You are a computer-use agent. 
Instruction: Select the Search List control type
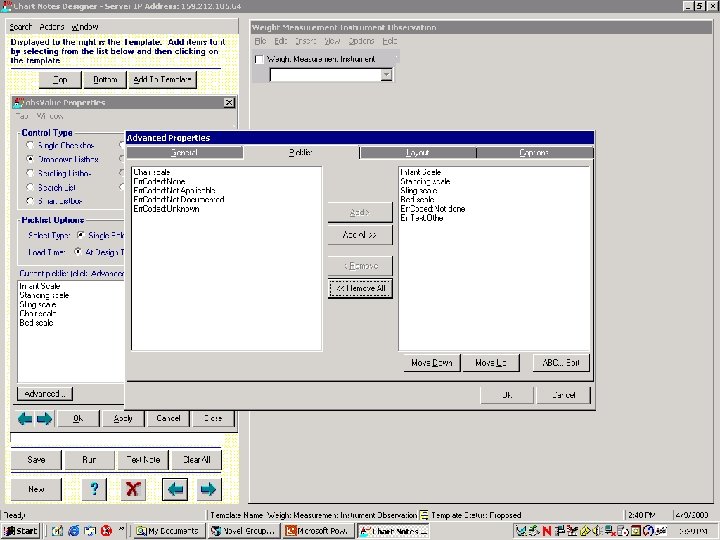tap(30, 187)
